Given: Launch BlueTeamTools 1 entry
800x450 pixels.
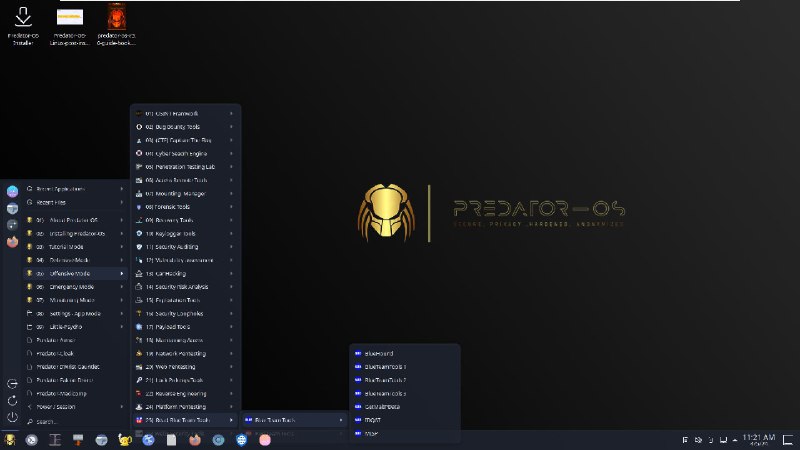Looking at the screenshot, I should click(x=405, y=367).
